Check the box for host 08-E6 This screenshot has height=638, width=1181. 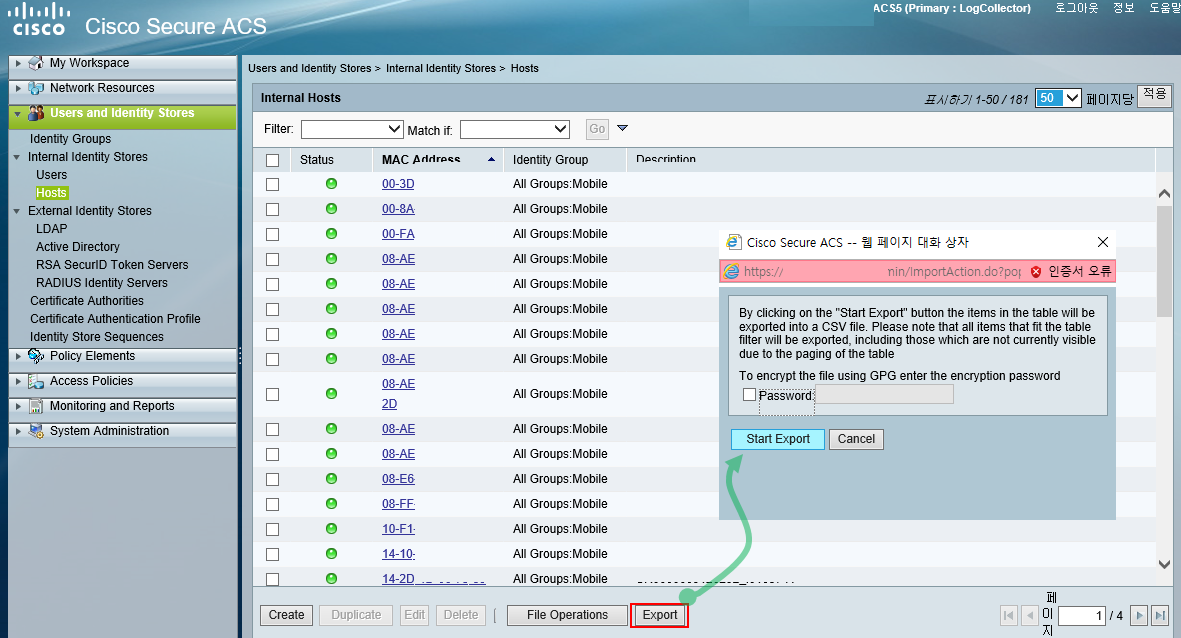tap(273, 479)
